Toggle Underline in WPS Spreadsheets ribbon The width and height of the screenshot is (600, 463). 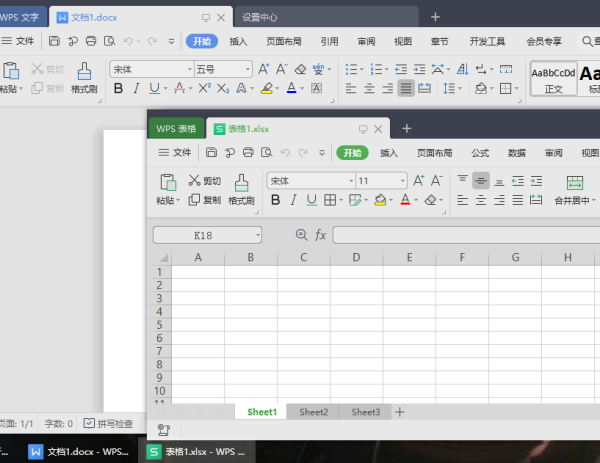point(311,200)
